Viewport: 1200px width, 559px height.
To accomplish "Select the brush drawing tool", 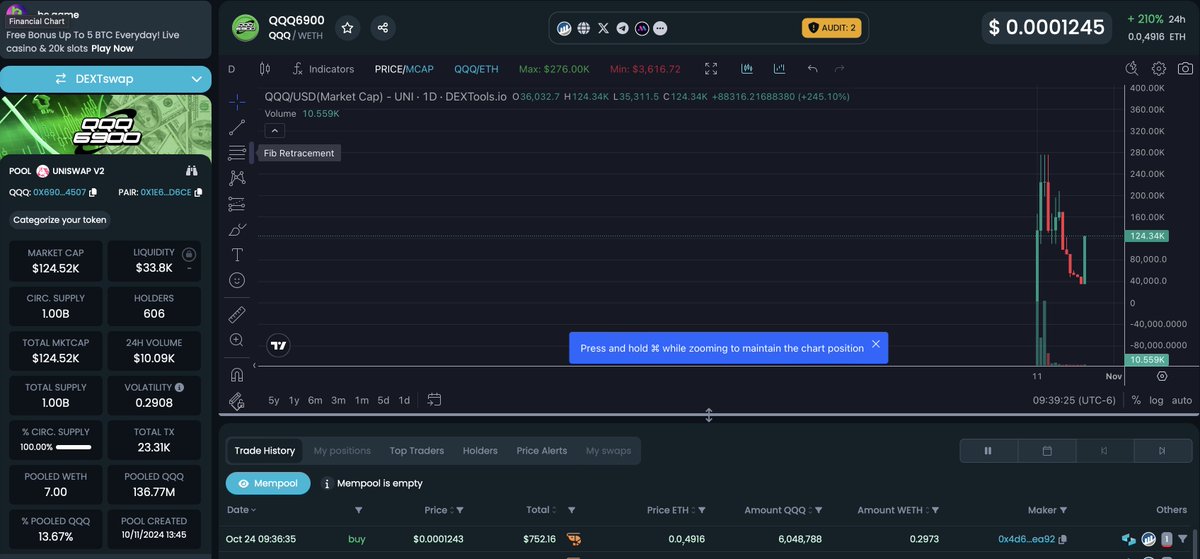I will click(x=237, y=230).
